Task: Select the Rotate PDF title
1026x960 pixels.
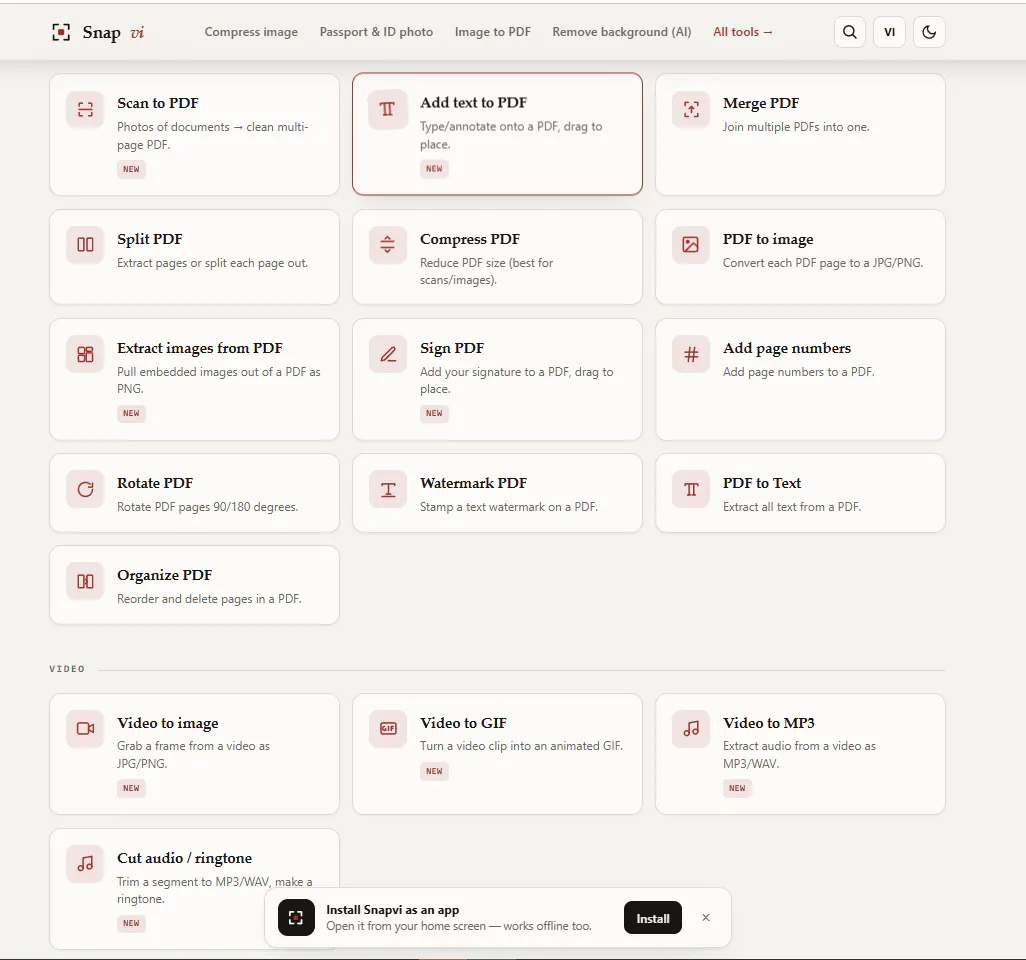Action: [x=155, y=483]
